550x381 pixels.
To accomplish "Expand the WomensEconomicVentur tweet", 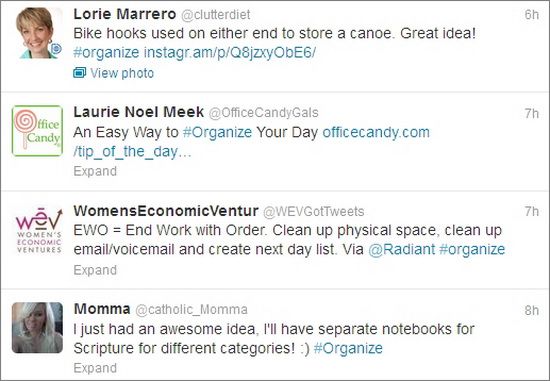I will click(x=95, y=270).
